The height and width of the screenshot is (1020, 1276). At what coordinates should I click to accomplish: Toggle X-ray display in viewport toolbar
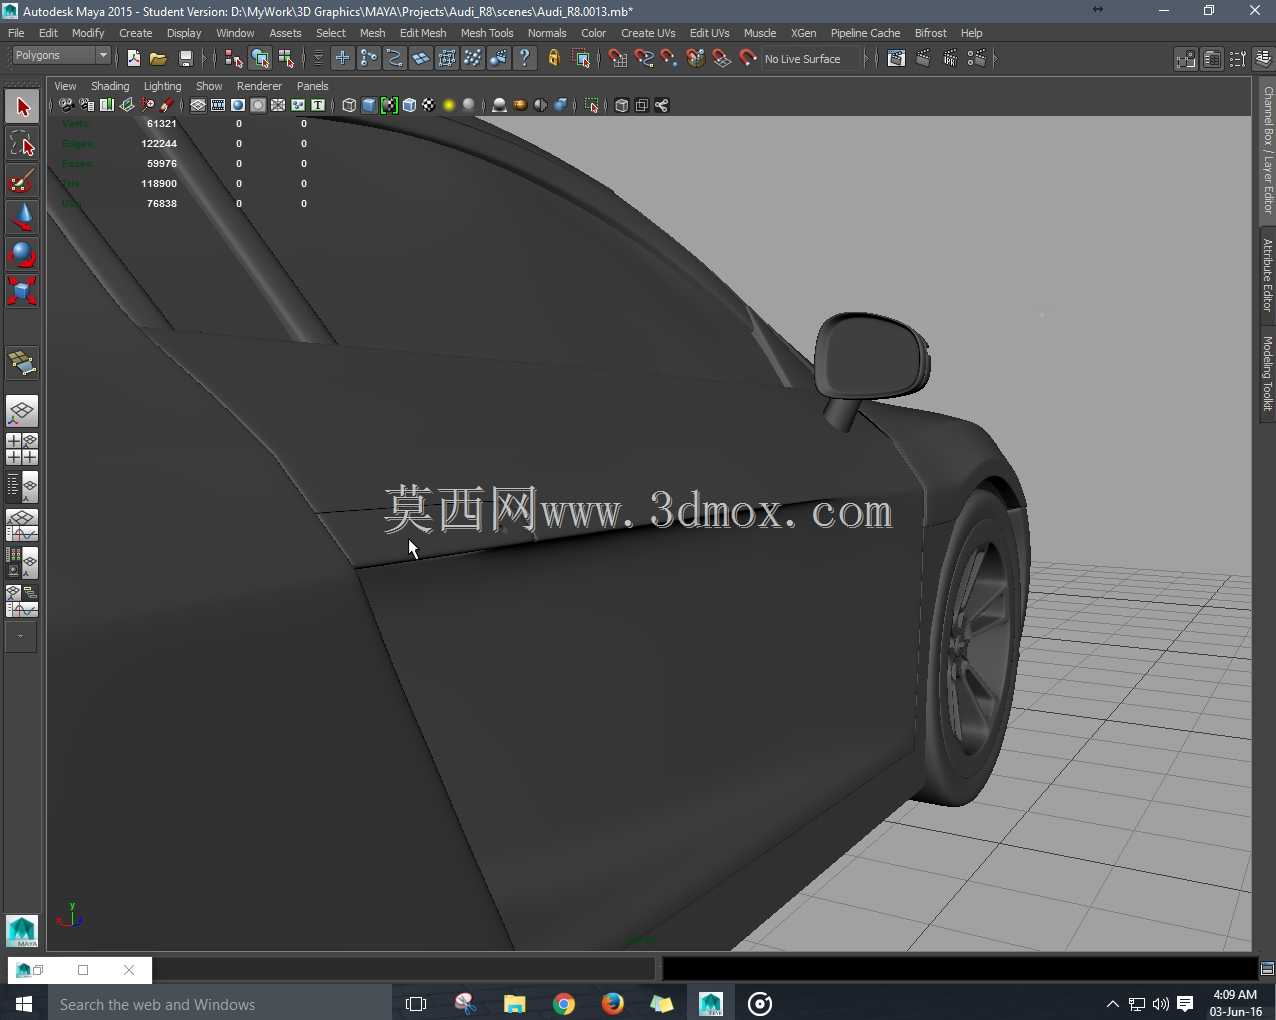[x=621, y=105]
